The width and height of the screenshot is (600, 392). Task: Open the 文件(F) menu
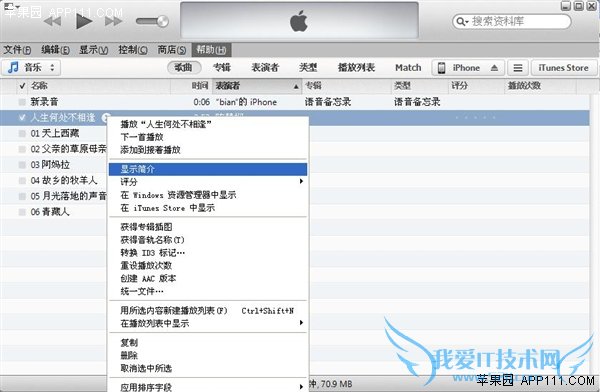17,50
